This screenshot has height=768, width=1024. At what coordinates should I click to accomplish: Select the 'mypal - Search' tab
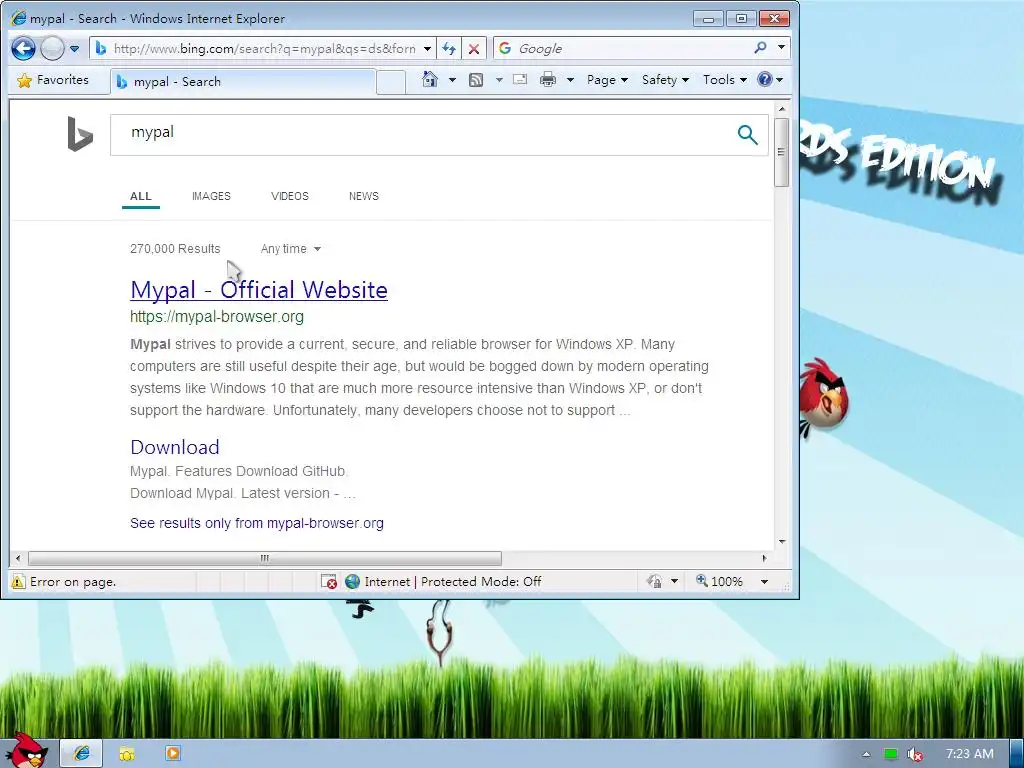pos(243,82)
